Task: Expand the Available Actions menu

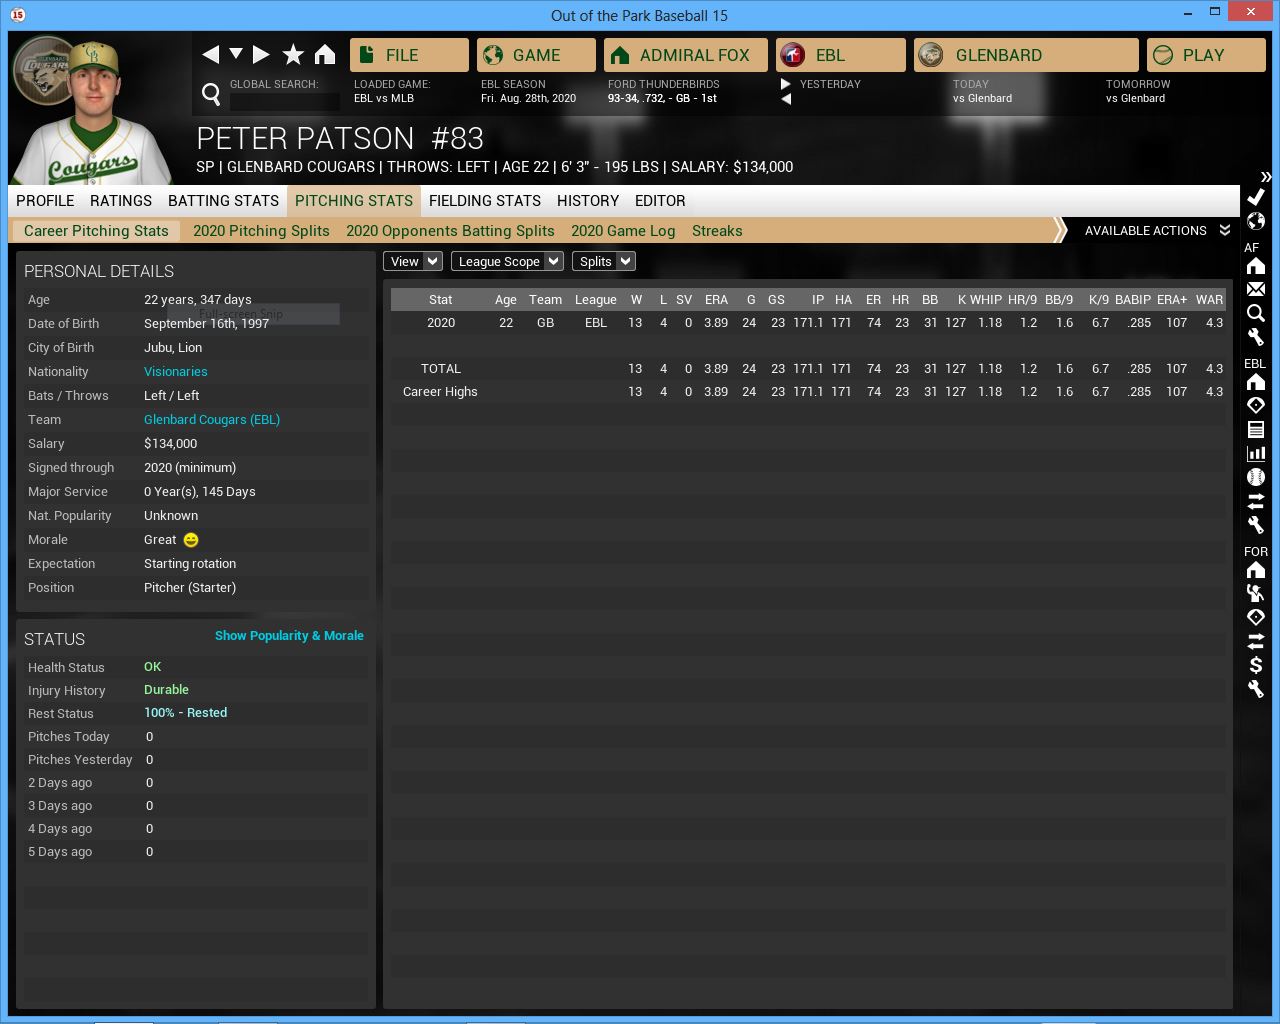Action: pyautogui.click(x=1156, y=231)
